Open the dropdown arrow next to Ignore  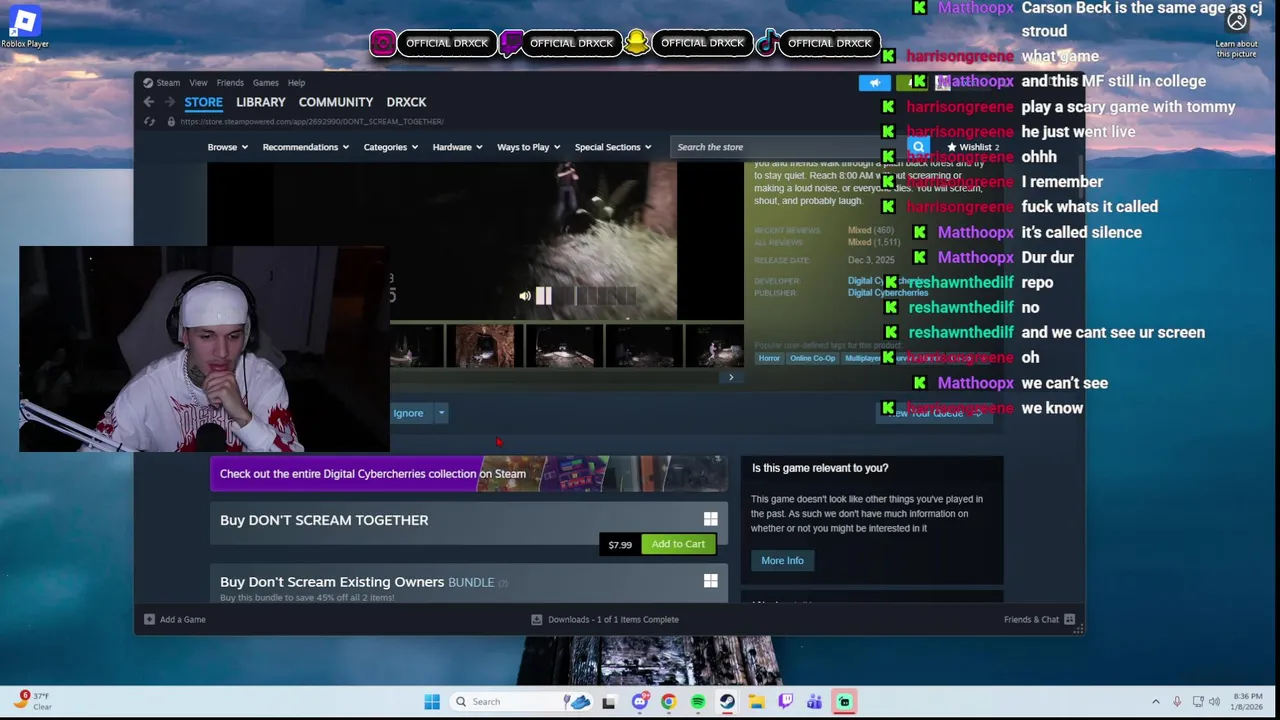pos(441,413)
